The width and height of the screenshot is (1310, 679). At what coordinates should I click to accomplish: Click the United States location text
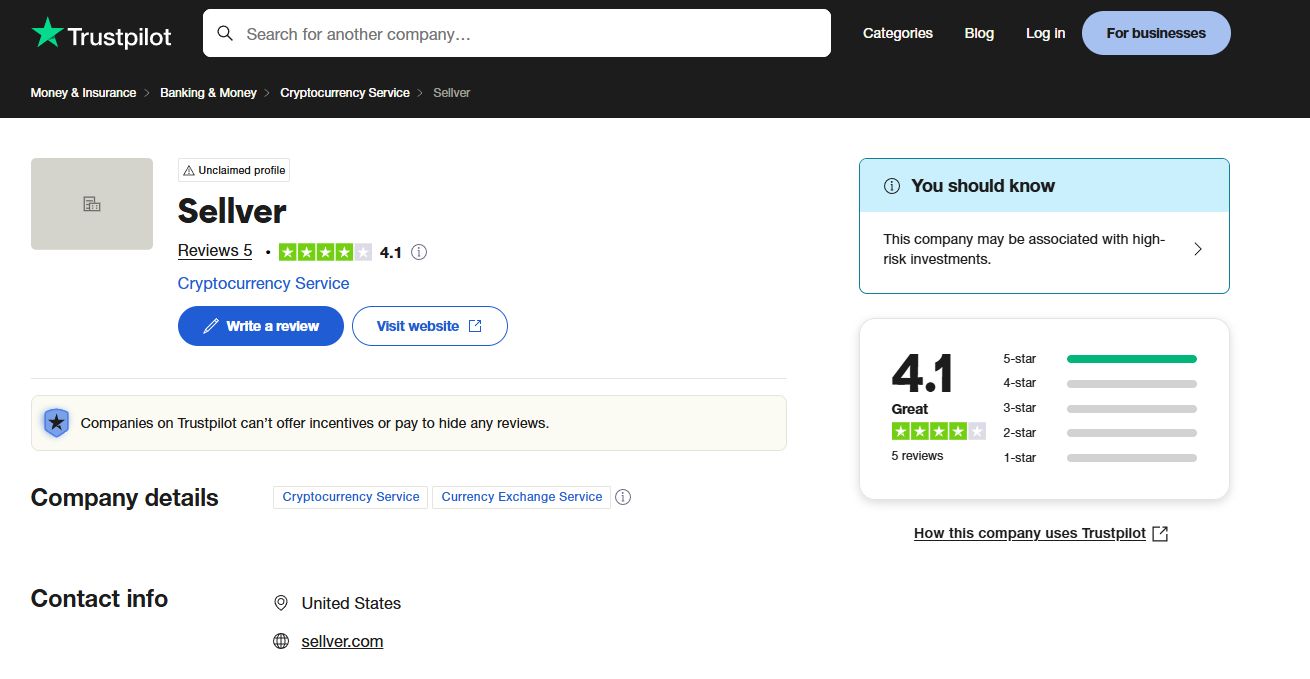click(351, 604)
